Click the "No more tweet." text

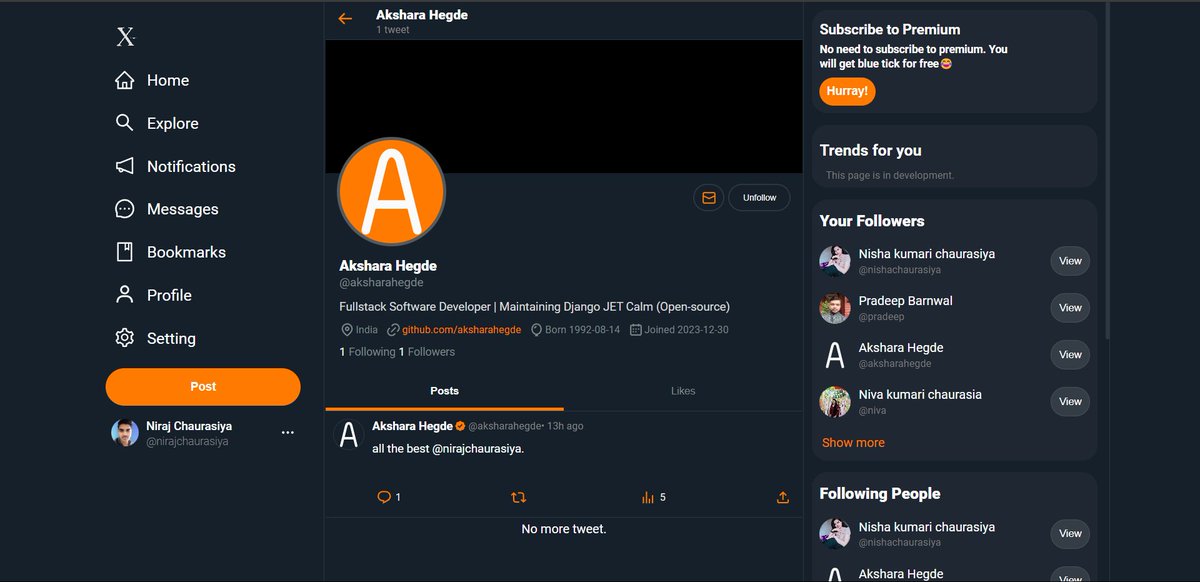click(564, 529)
